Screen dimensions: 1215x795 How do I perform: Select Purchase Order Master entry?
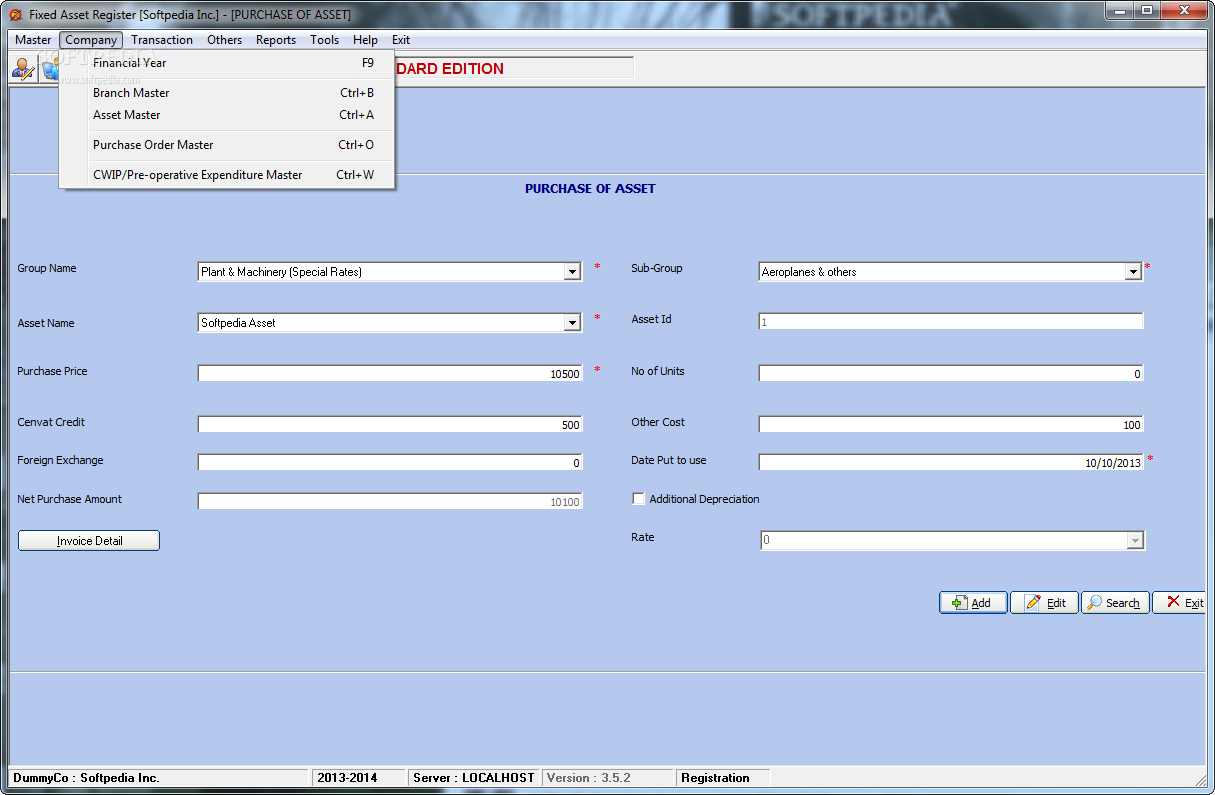pos(227,145)
